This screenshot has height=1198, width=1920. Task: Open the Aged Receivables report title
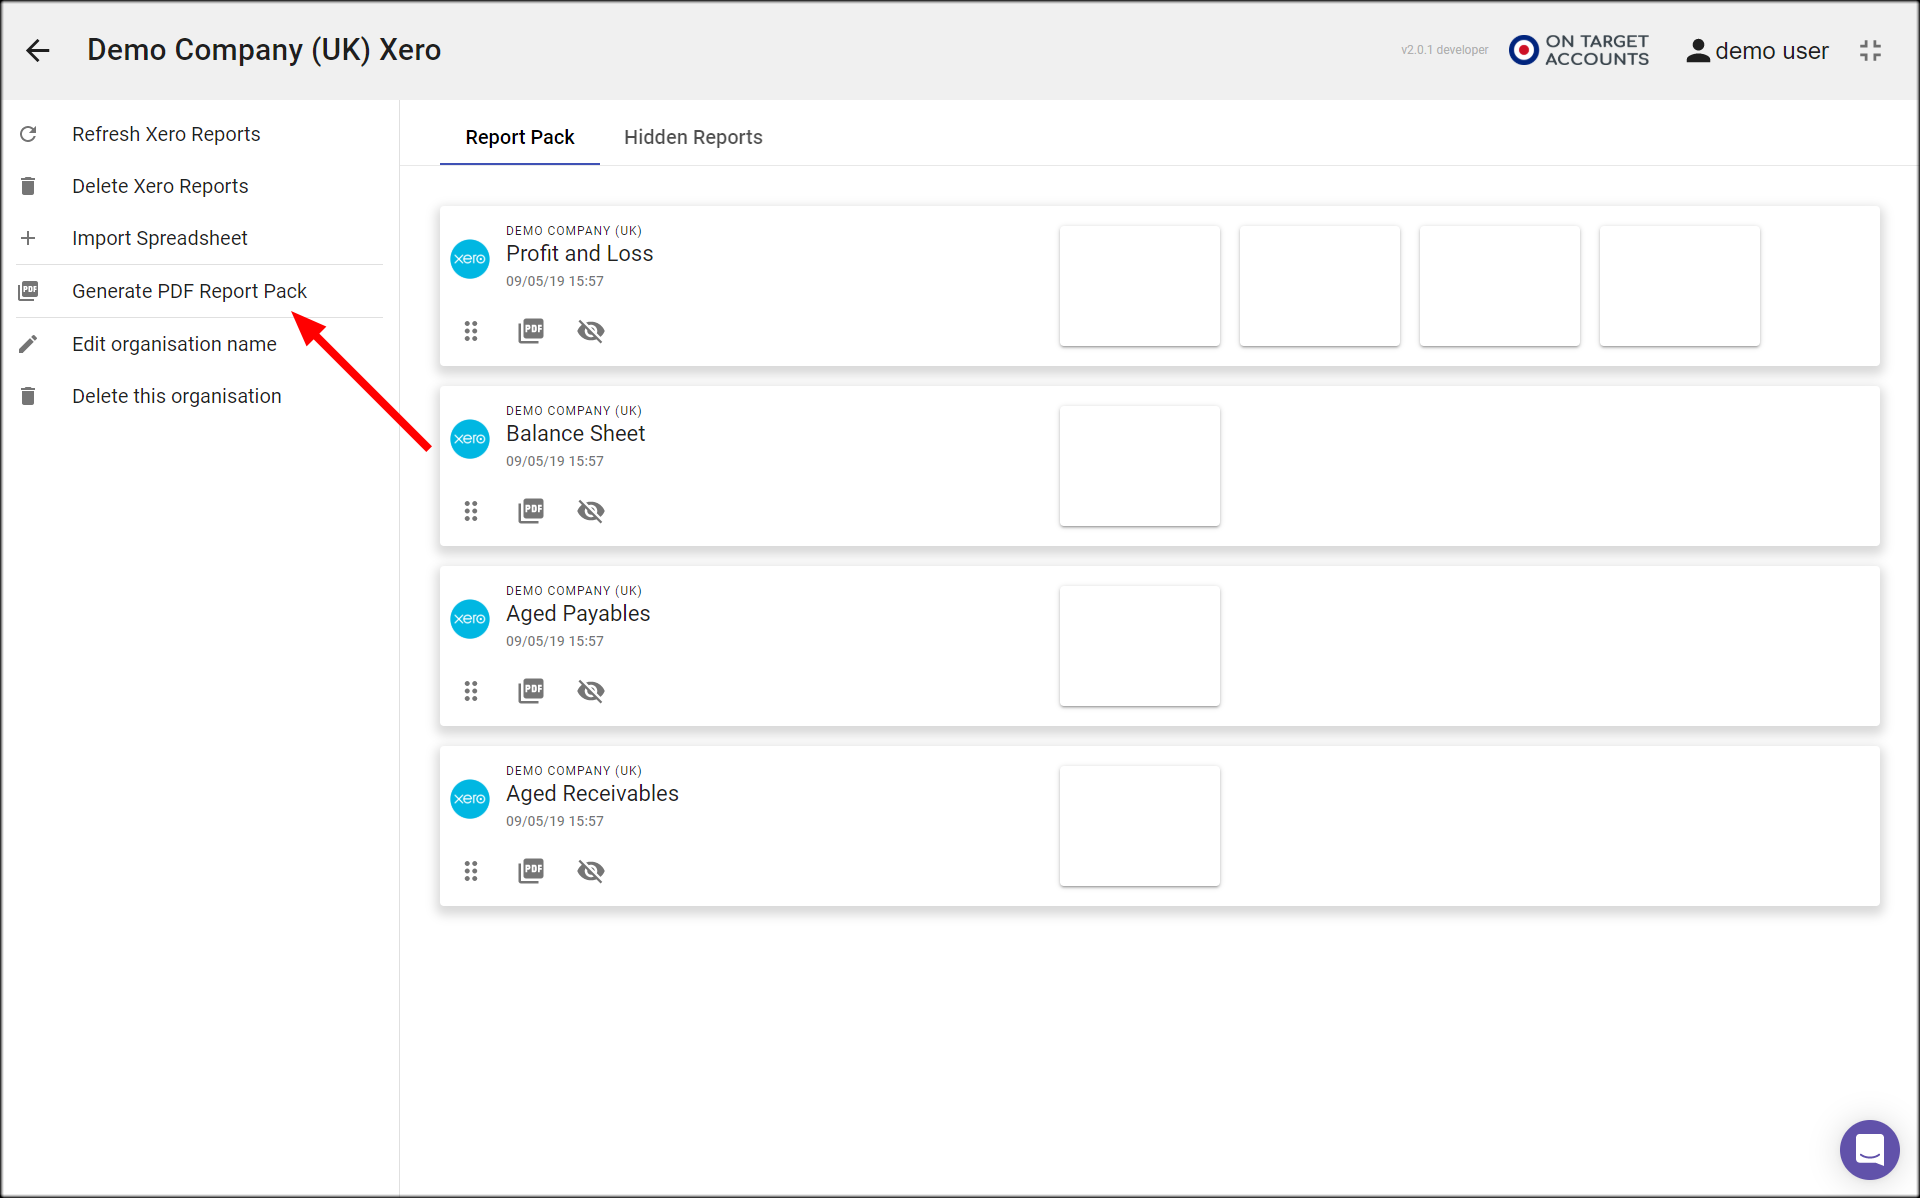click(592, 794)
